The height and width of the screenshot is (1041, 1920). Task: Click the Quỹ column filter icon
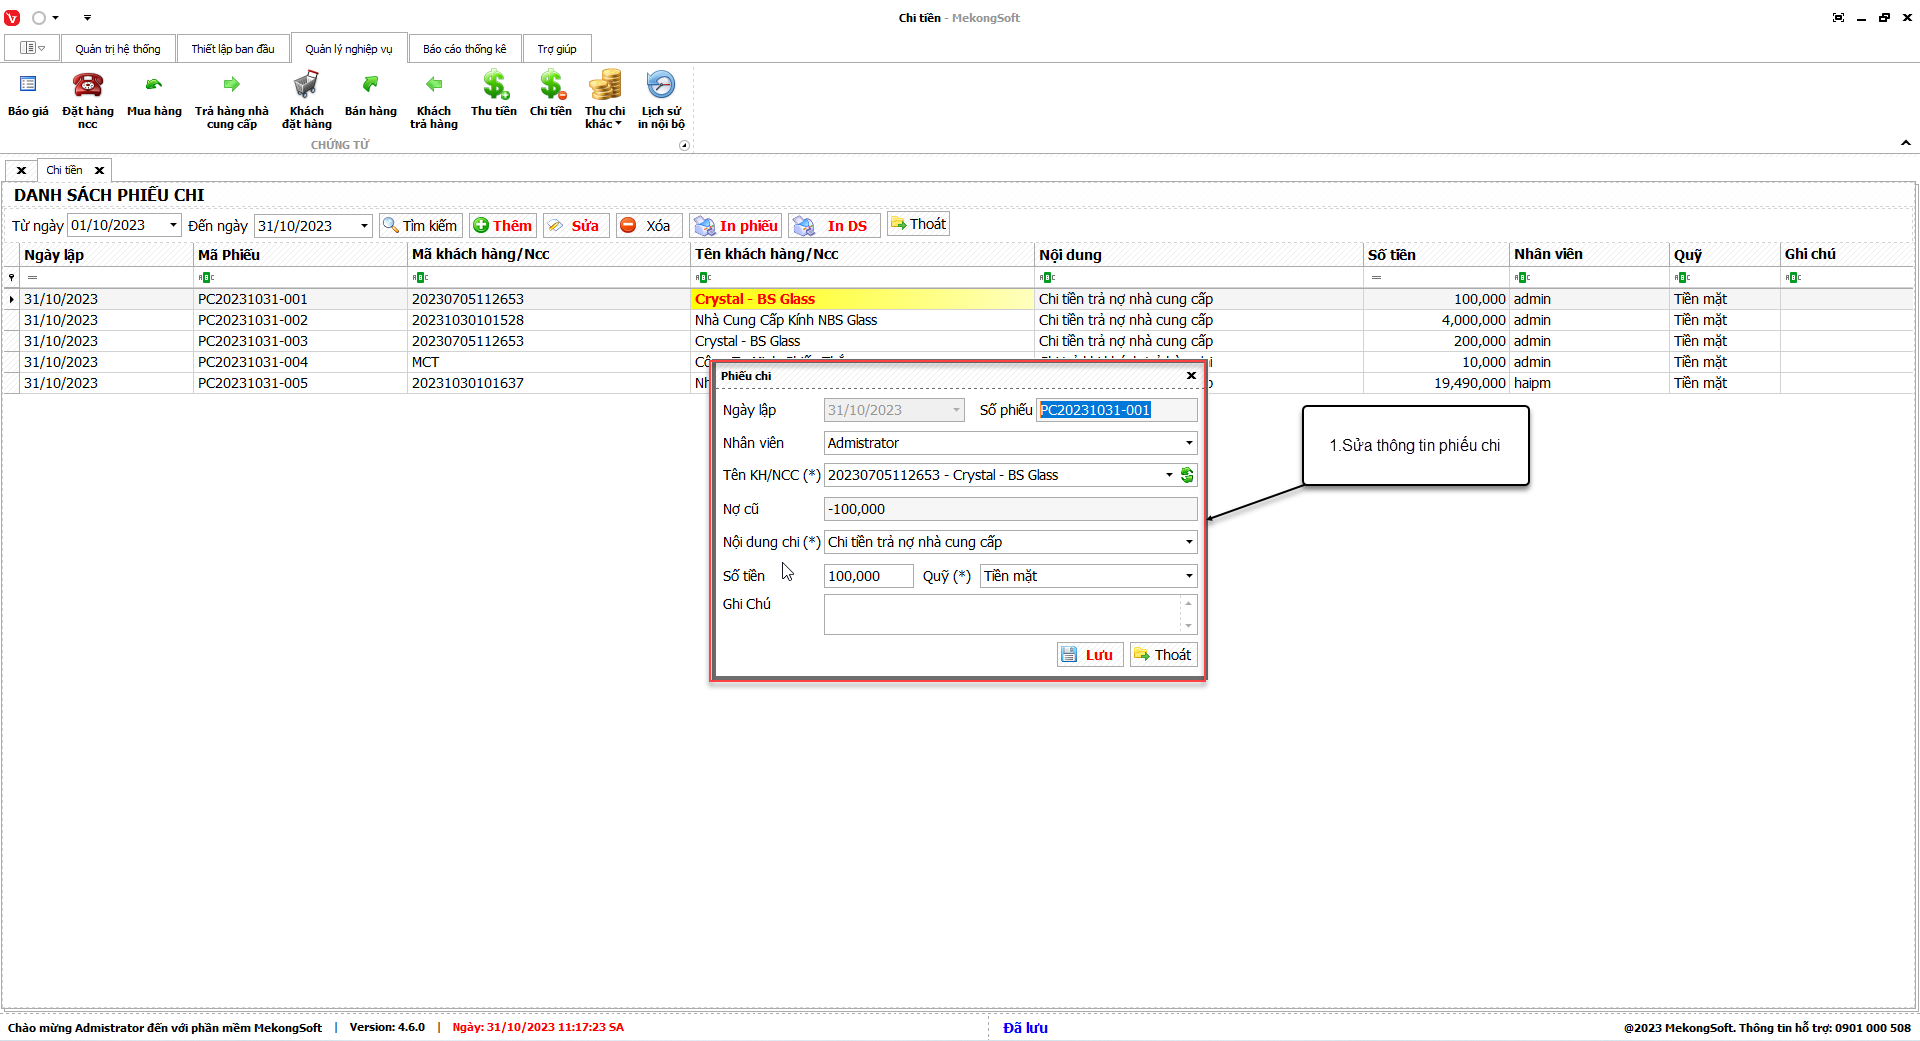tap(1682, 278)
